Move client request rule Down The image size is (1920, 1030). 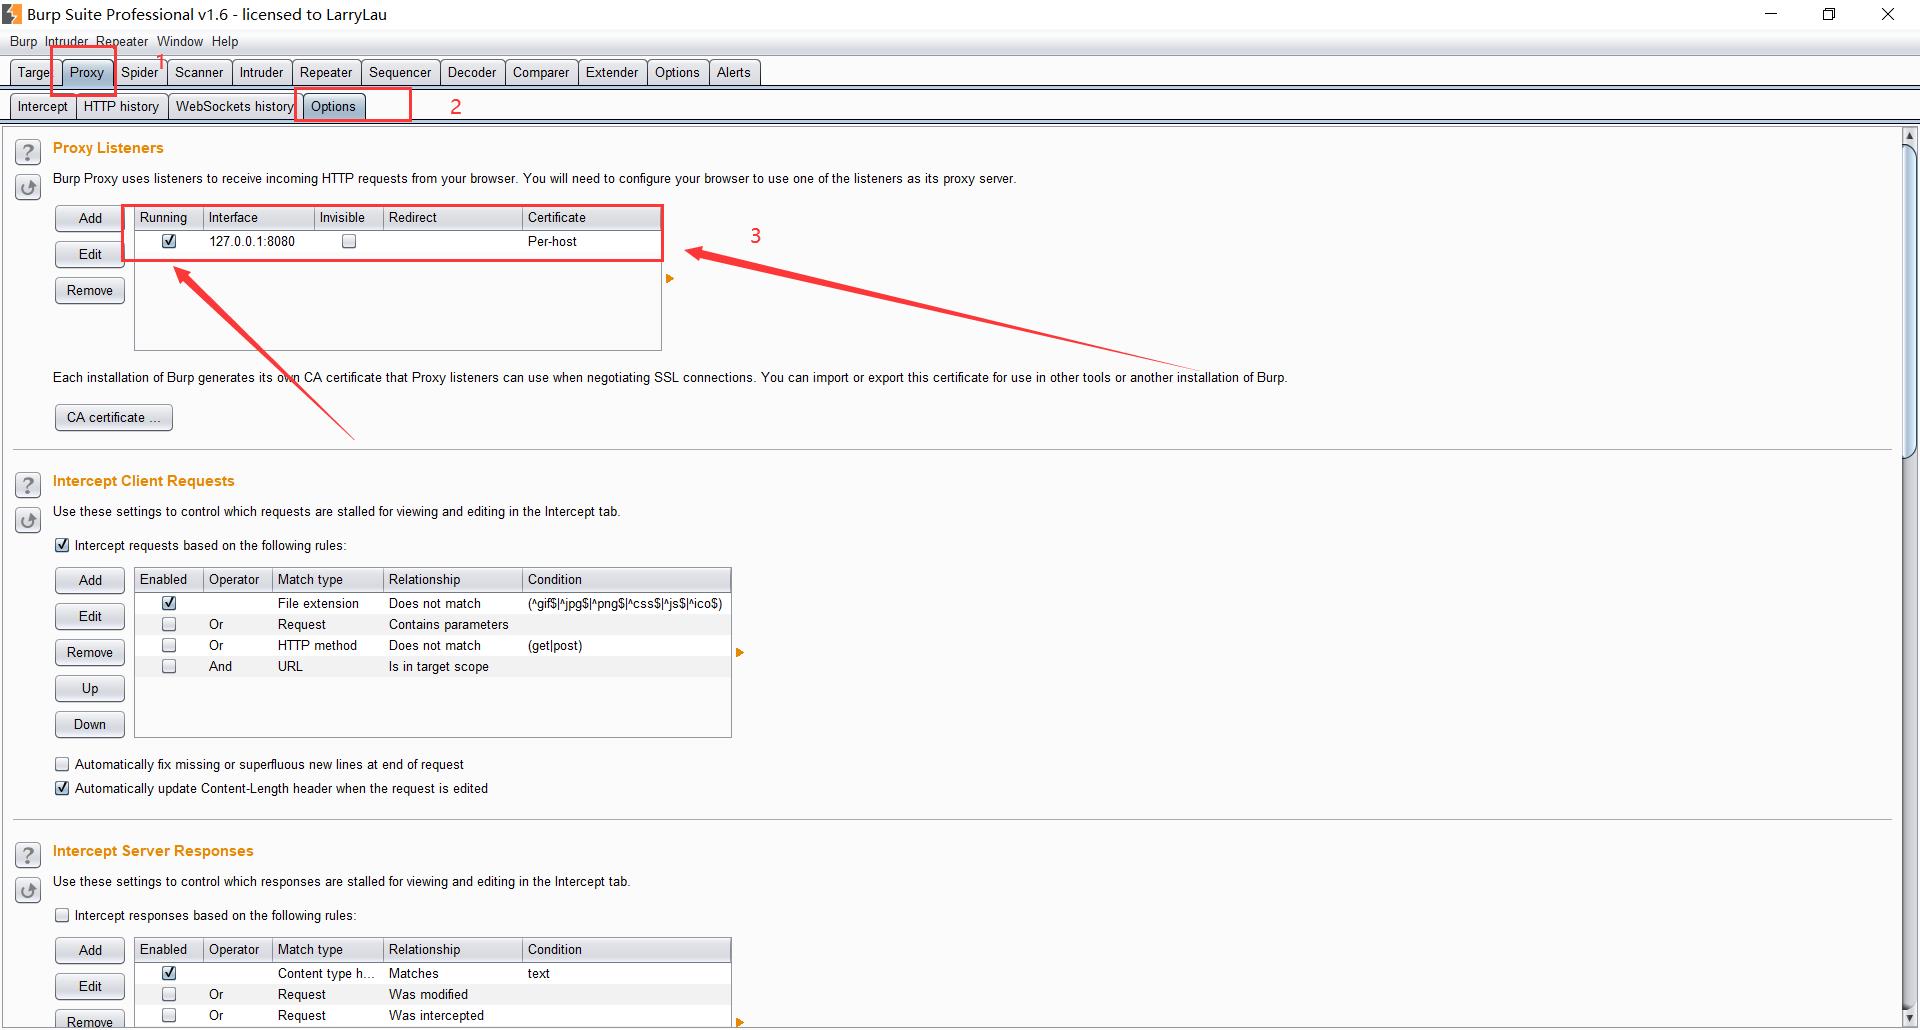pos(90,724)
